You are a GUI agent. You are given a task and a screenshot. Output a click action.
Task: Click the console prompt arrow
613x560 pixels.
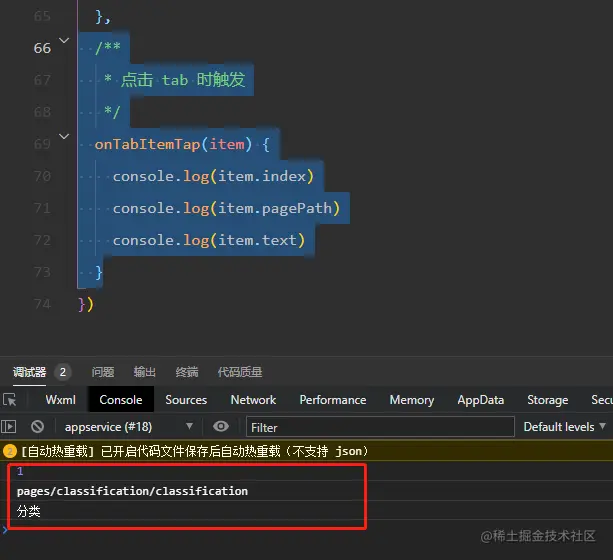5,530
